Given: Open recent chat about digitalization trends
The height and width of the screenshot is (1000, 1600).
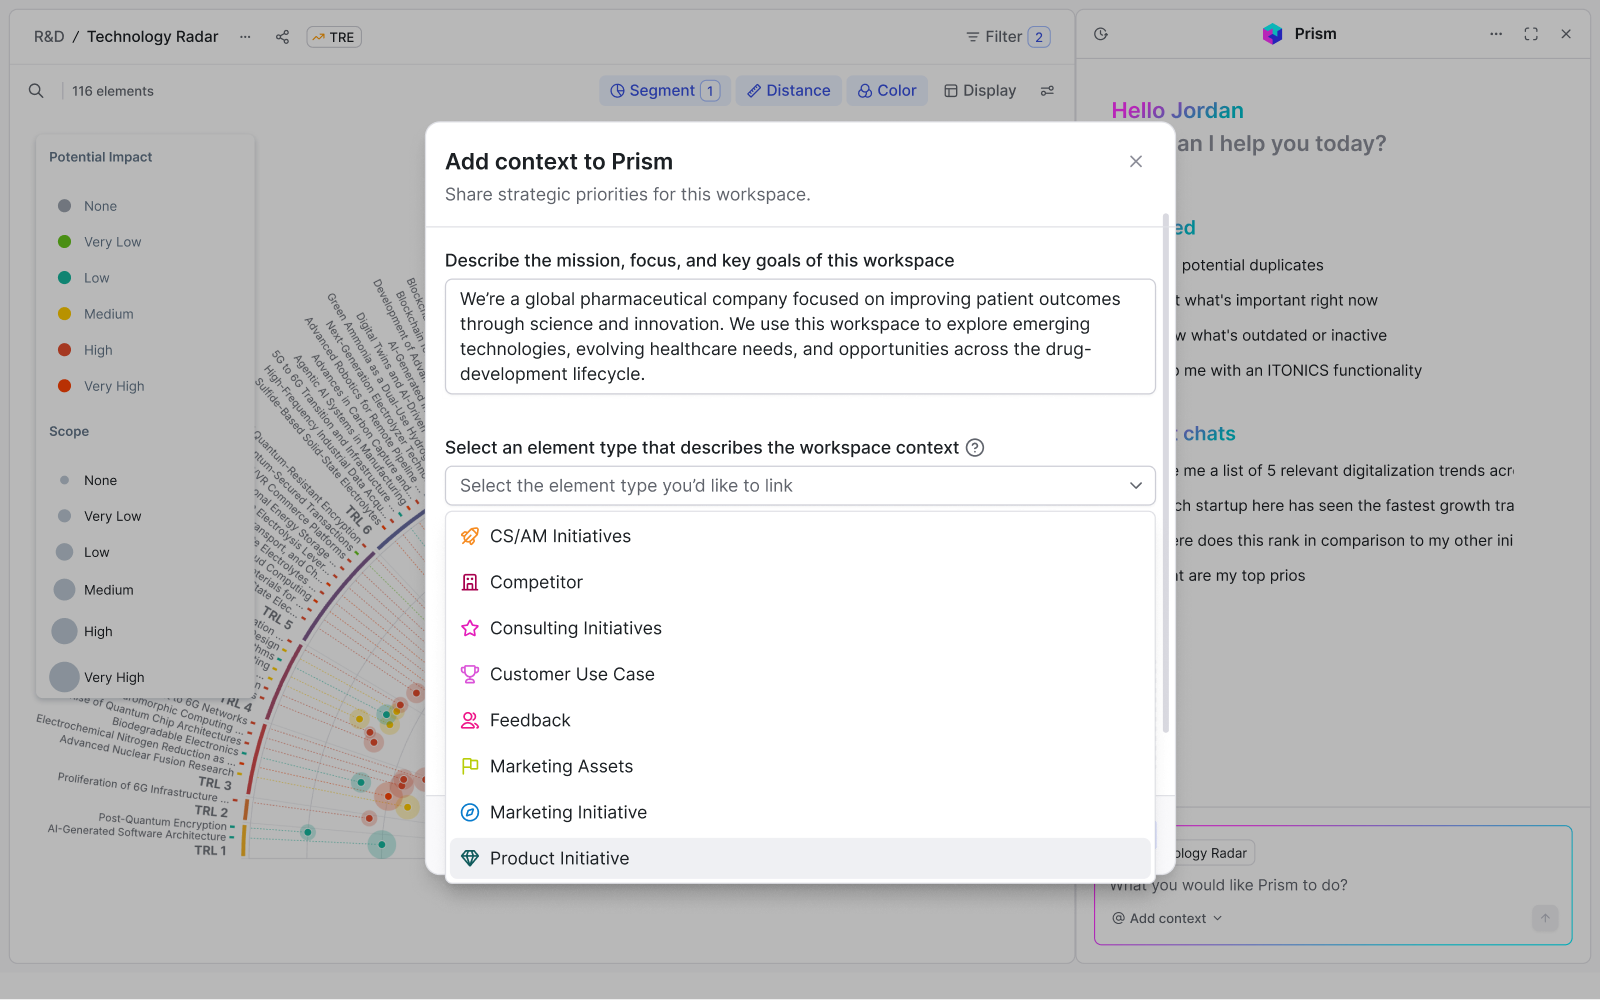Looking at the screenshot, I should (x=1345, y=470).
